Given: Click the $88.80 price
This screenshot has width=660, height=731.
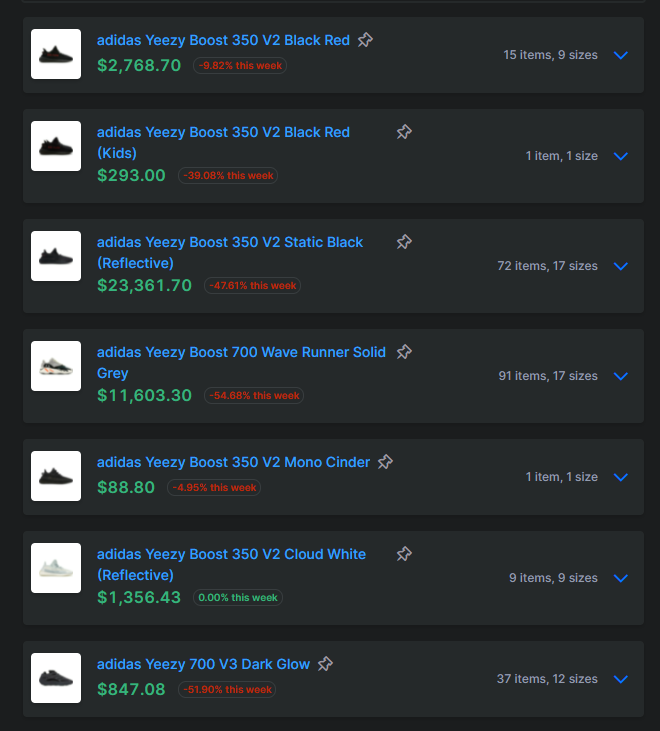Looking at the screenshot, I should [x=126, y=488].
